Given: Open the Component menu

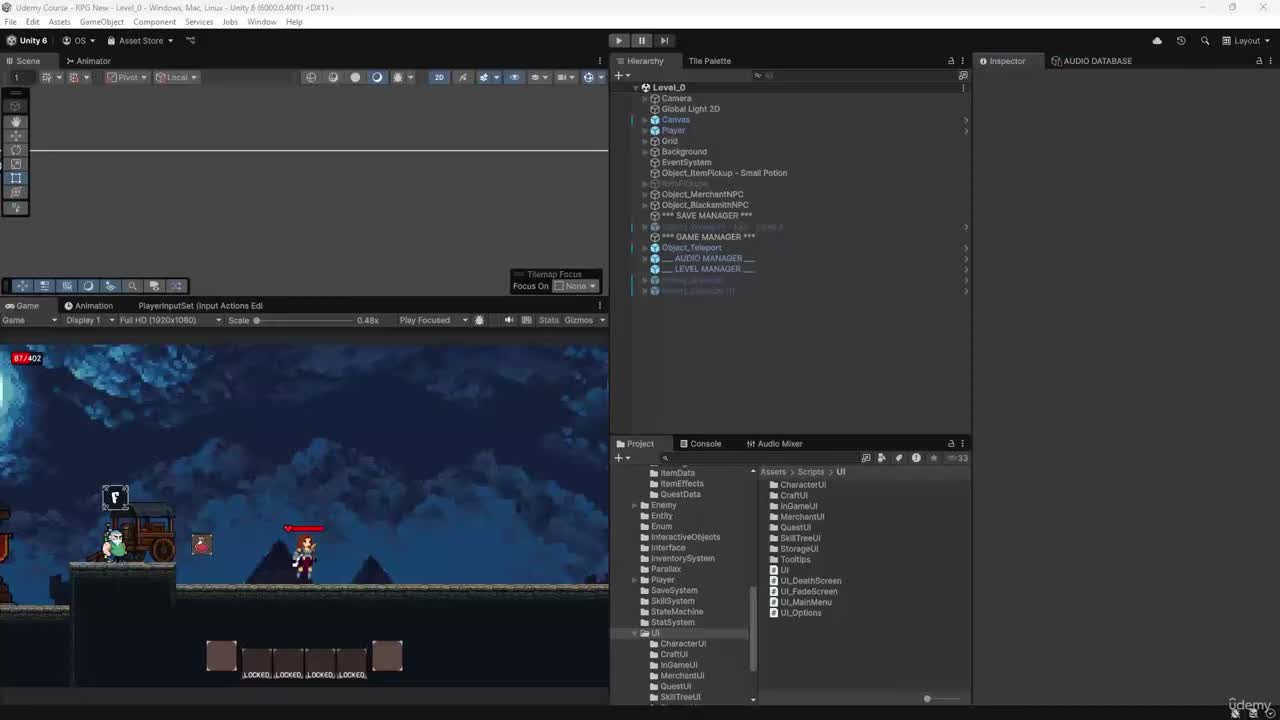Looking at the screenshot, I should tap(154, 22).
